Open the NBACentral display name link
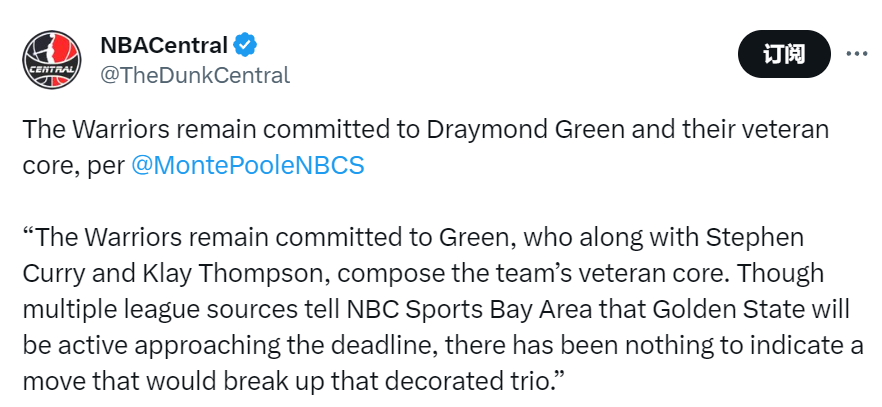Screen dimensions: 882x407 164,45
